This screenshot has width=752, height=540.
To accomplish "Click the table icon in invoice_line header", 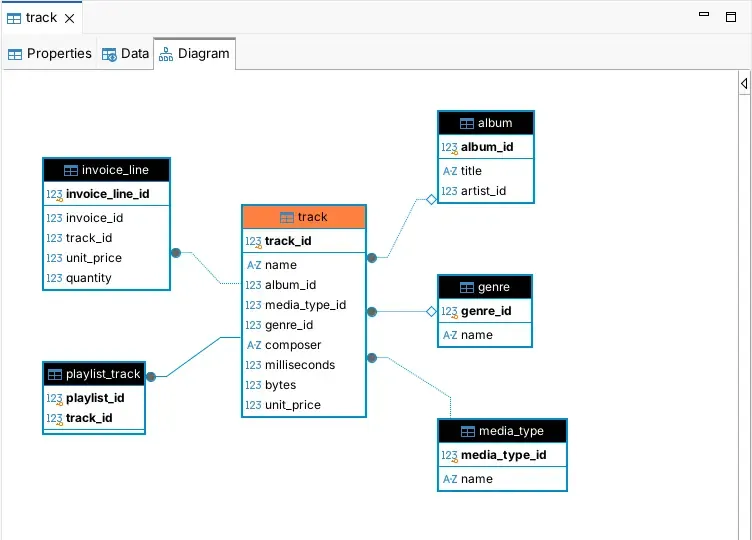I will pos(70,171).
